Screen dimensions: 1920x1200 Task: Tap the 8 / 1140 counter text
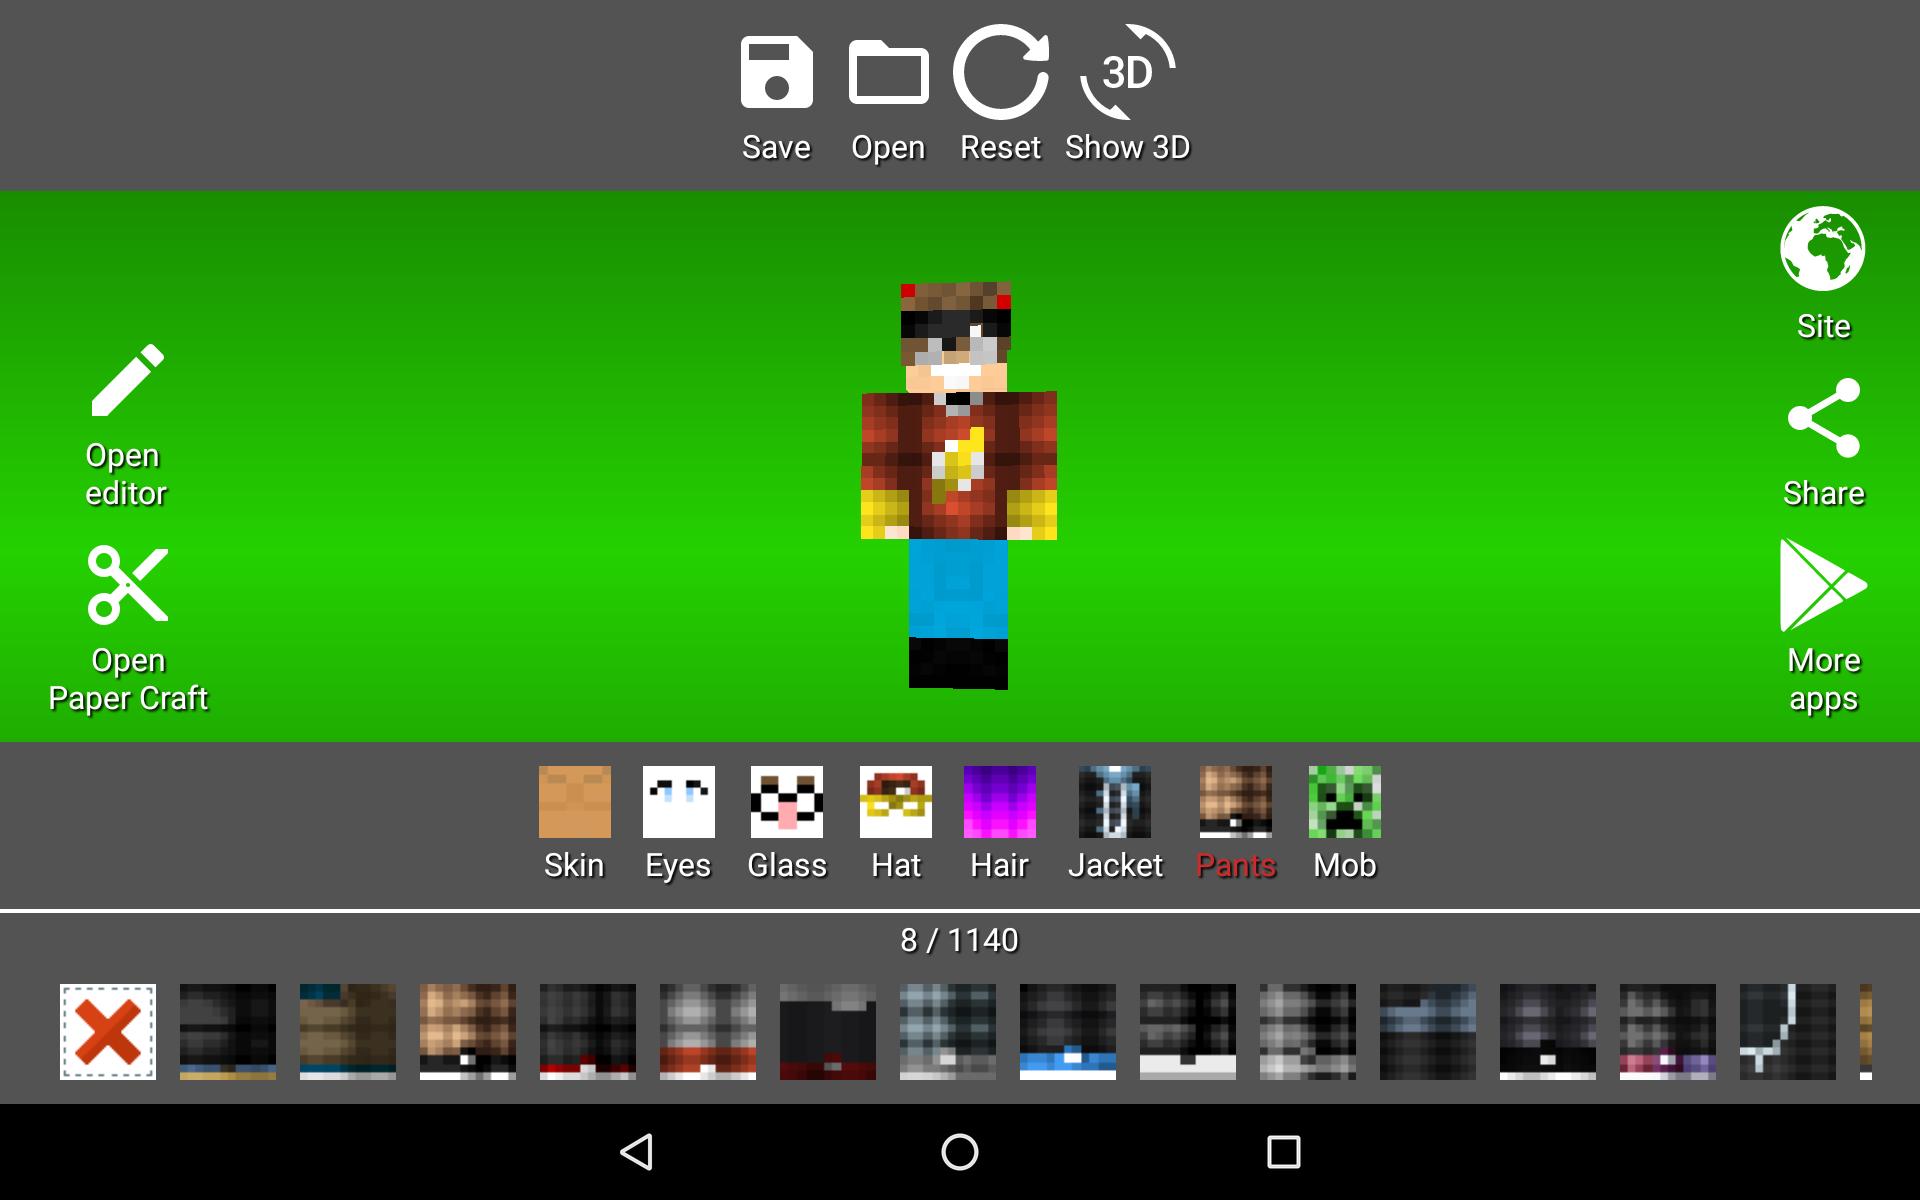pyautogui.click(x=959, y=940)
